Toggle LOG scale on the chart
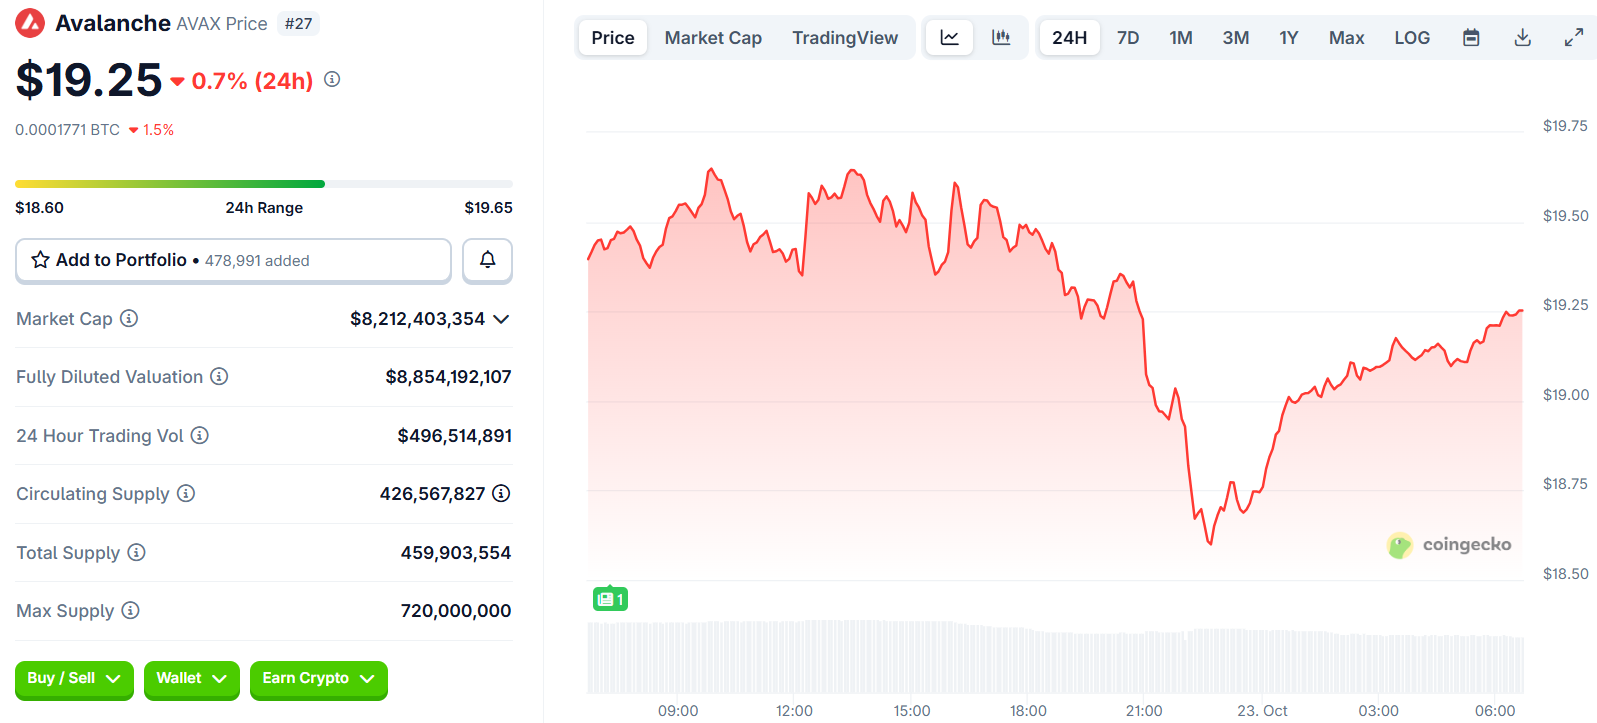This screenshot has height=723, width=1597. 1411,38
